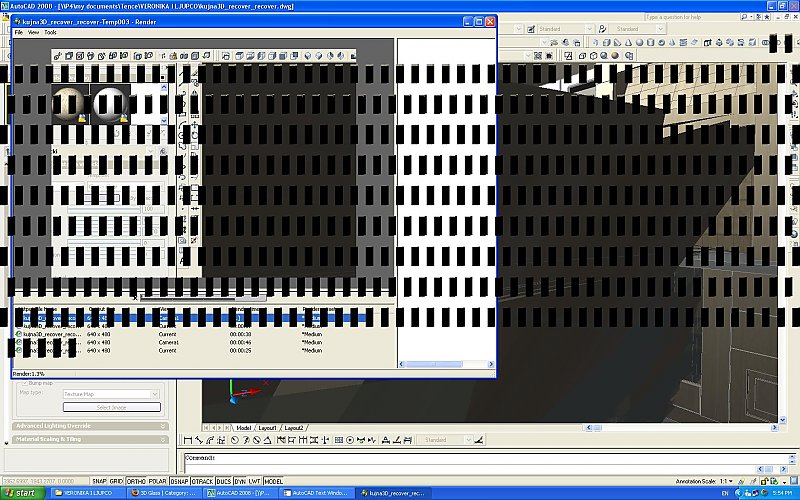The image size is (800, 500).
Task: Click the Diameter dimension icon
Action: pos(257,440)
